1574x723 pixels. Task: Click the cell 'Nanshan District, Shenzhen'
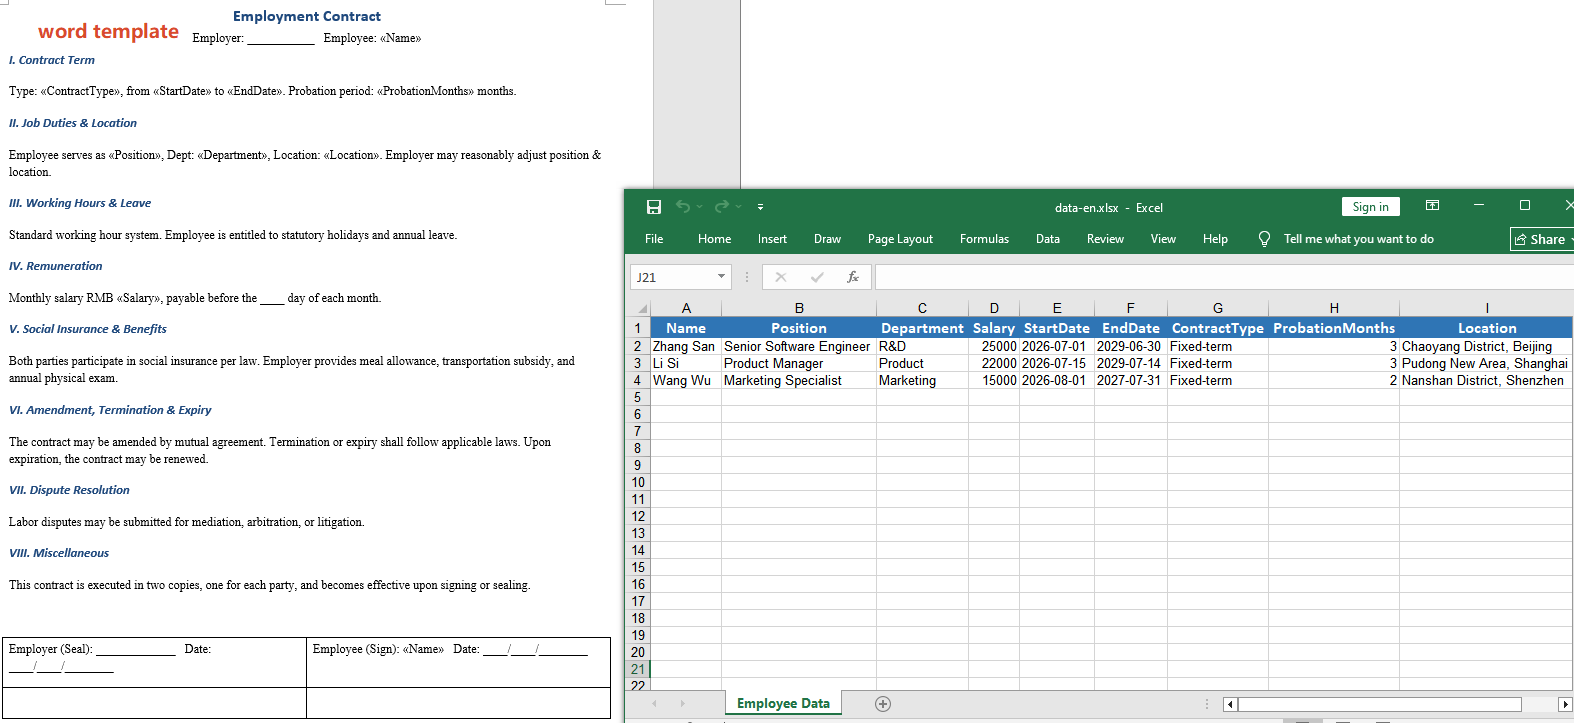coord(1486,380)
